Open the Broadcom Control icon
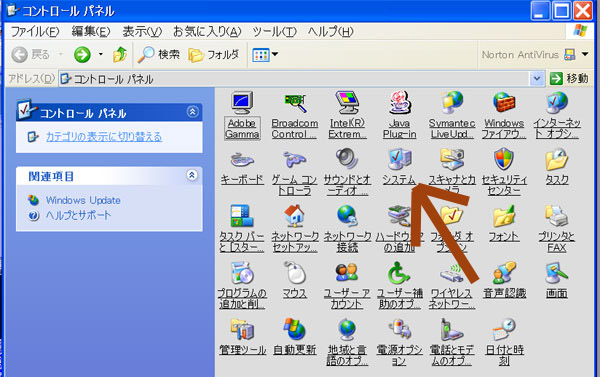The image size is (600, 377). click(x=295, y=103)
